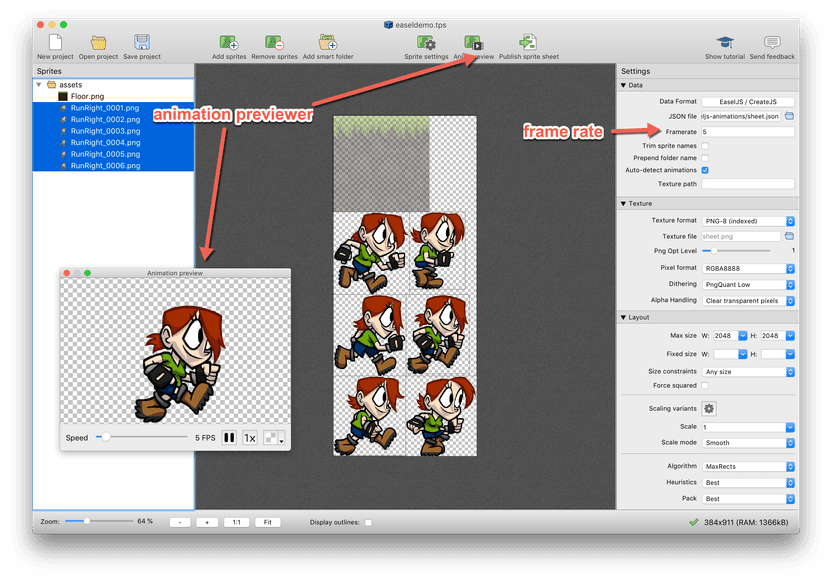Adjust preview Speed slider
The width and height of the screenshot is (832, 580).
(106, 437)
